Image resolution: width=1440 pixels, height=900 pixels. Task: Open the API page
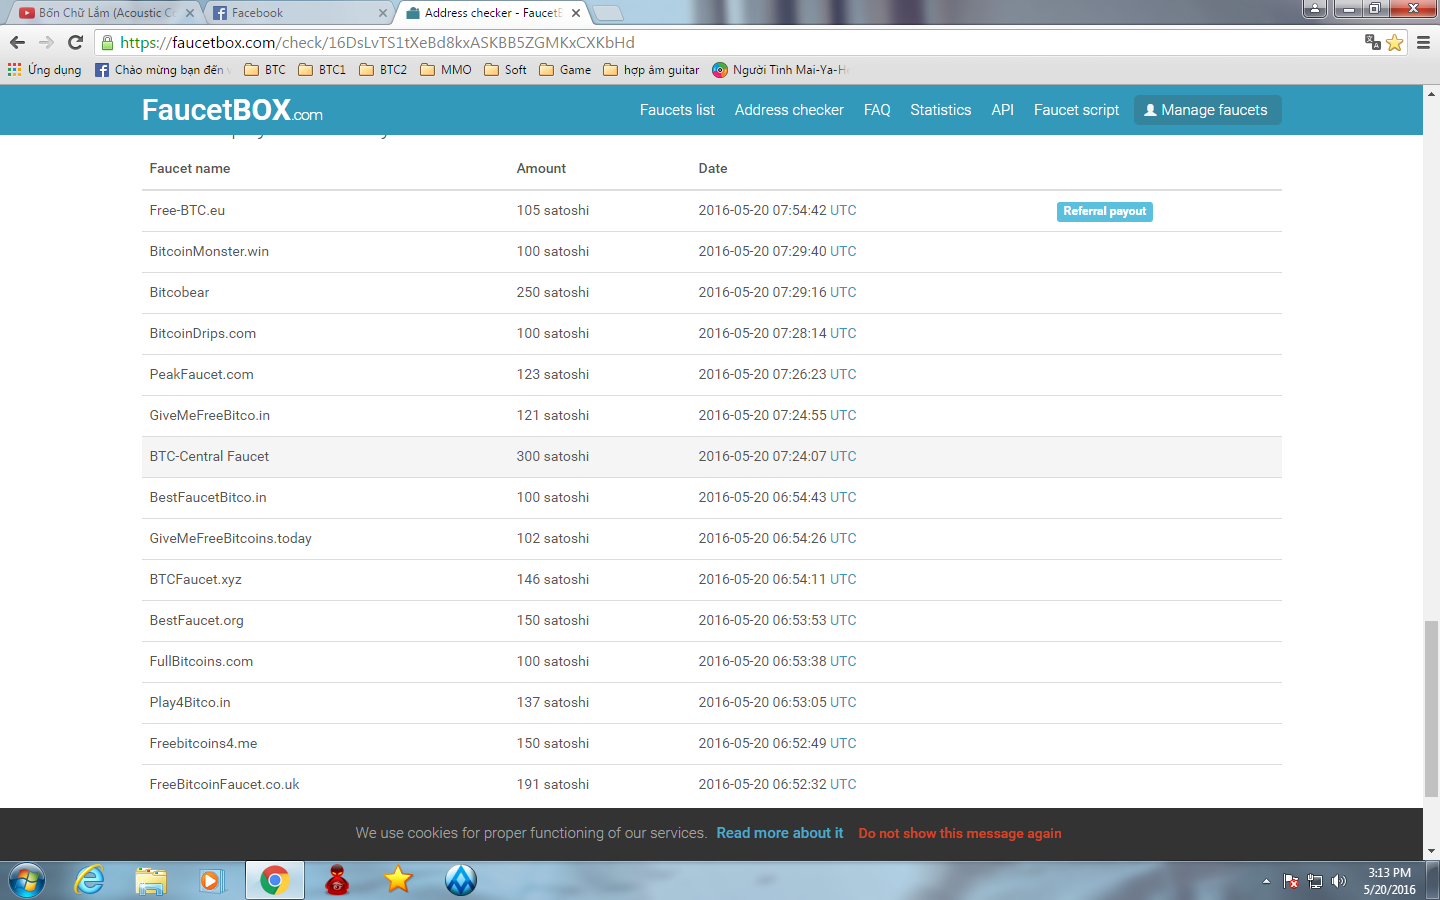(x=1002, y=110)
